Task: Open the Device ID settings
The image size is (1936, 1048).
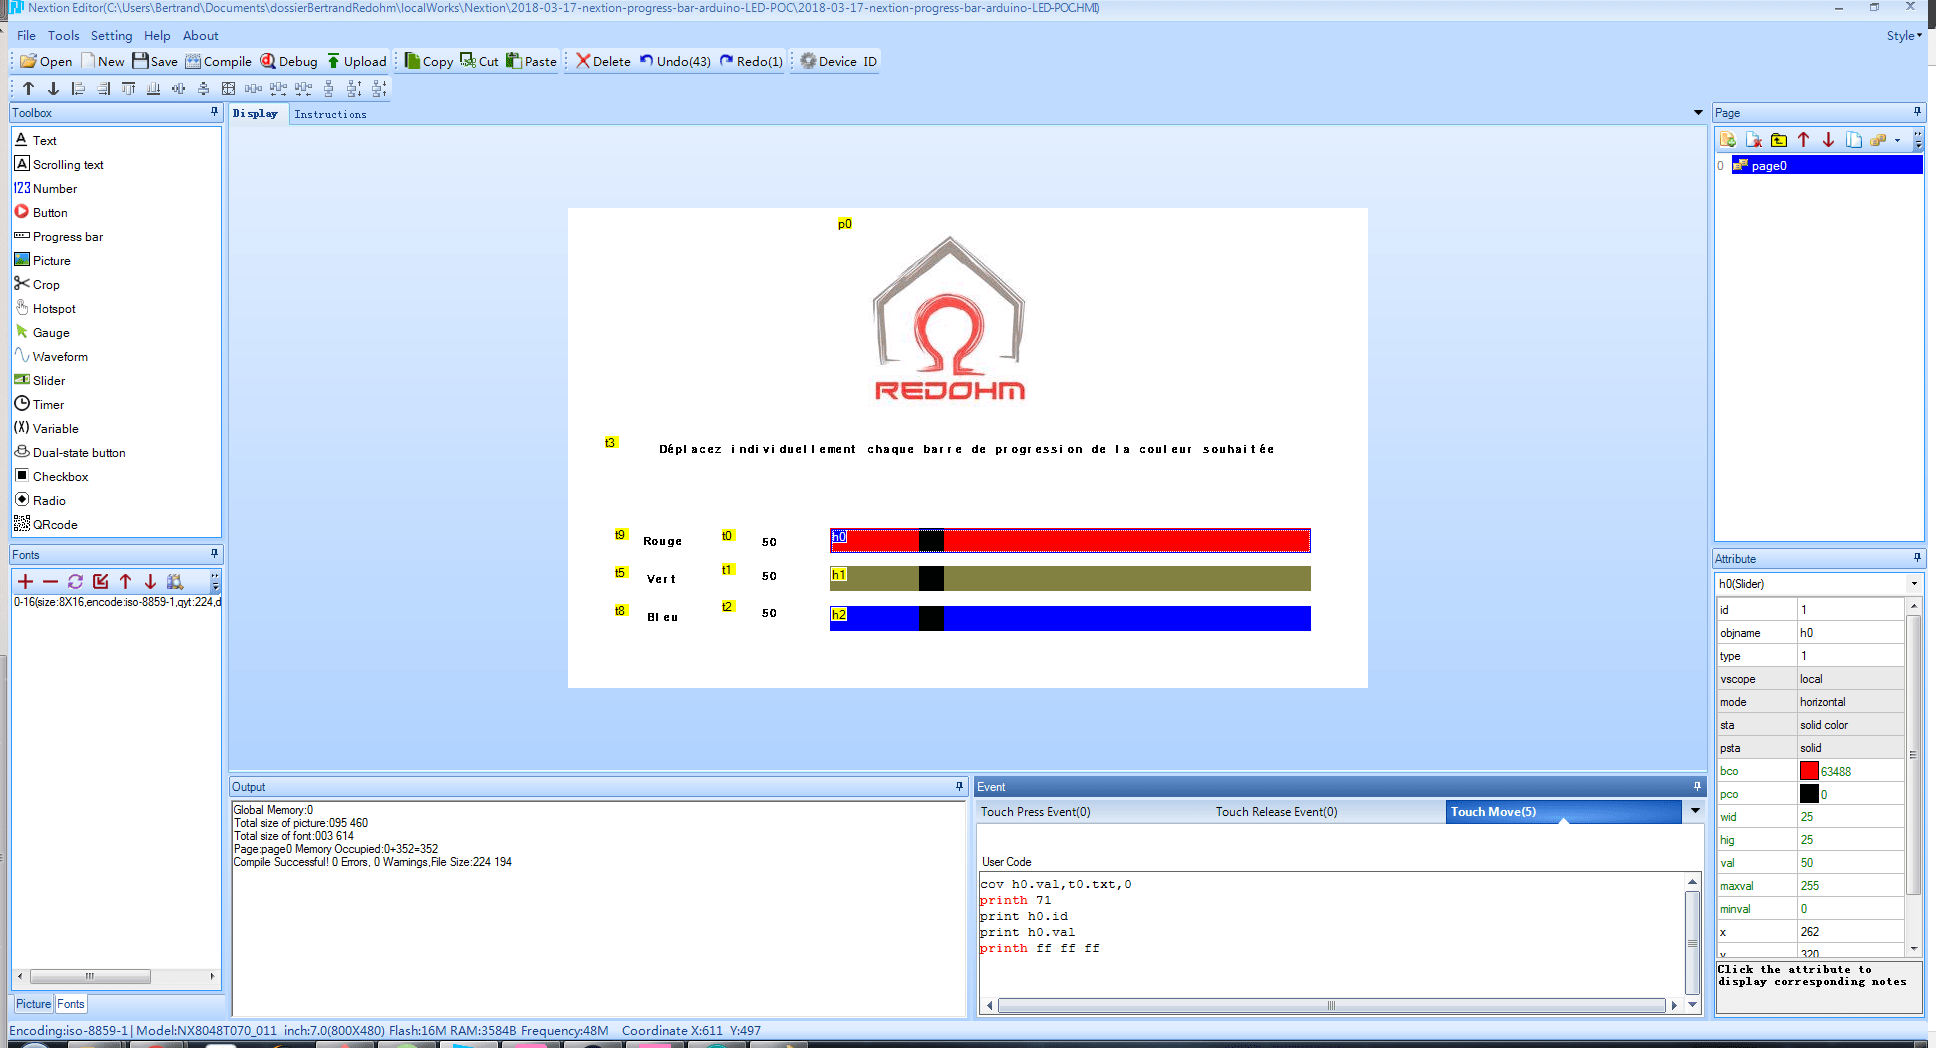Action: tap(839, 61)
